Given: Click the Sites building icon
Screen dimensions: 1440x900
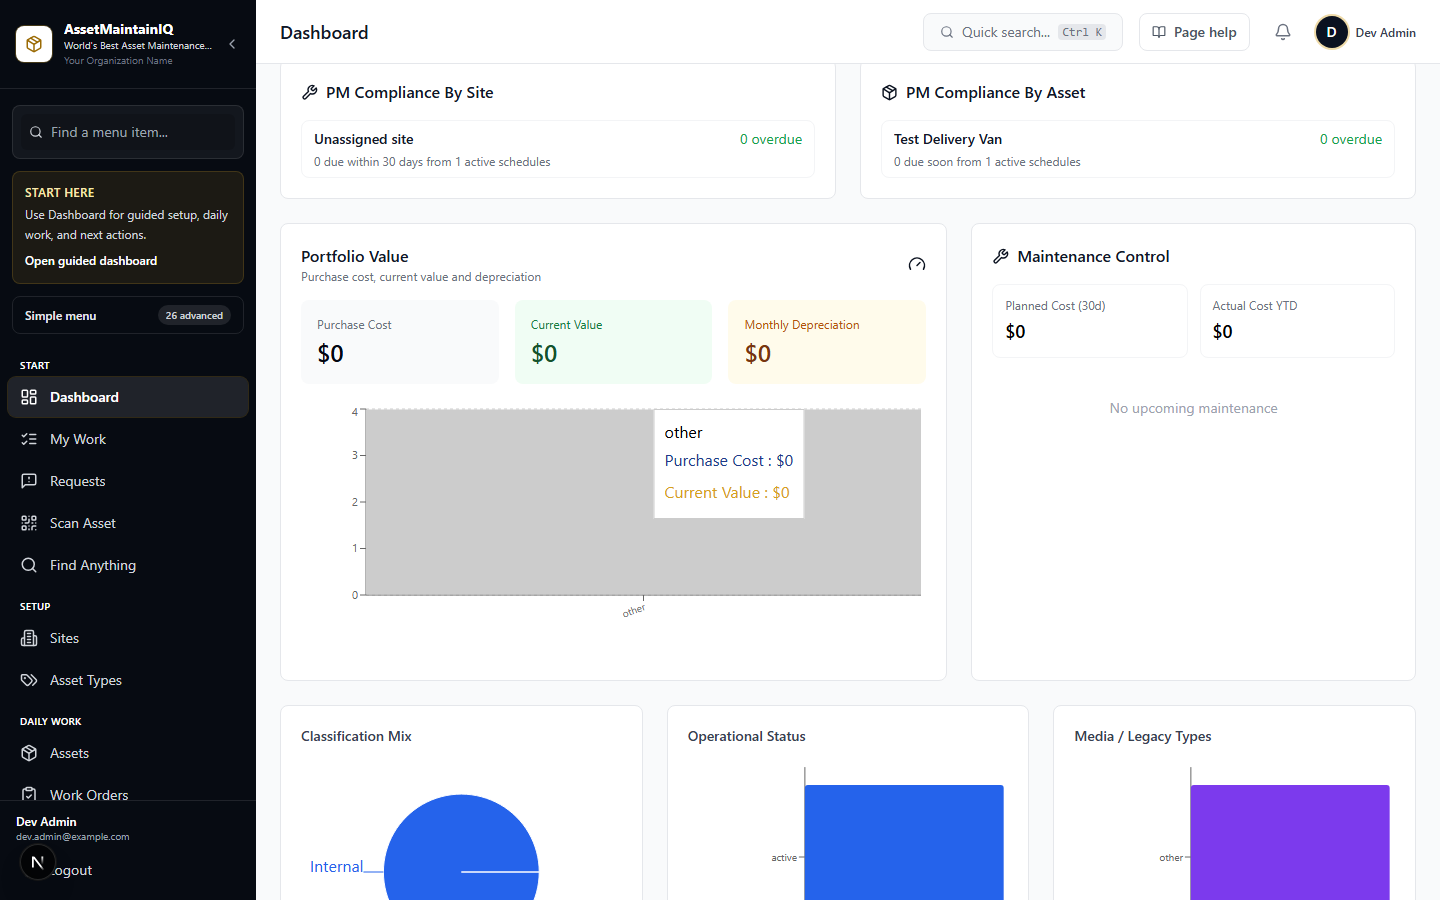Looking at the screenshot, I should coord(29,638).
